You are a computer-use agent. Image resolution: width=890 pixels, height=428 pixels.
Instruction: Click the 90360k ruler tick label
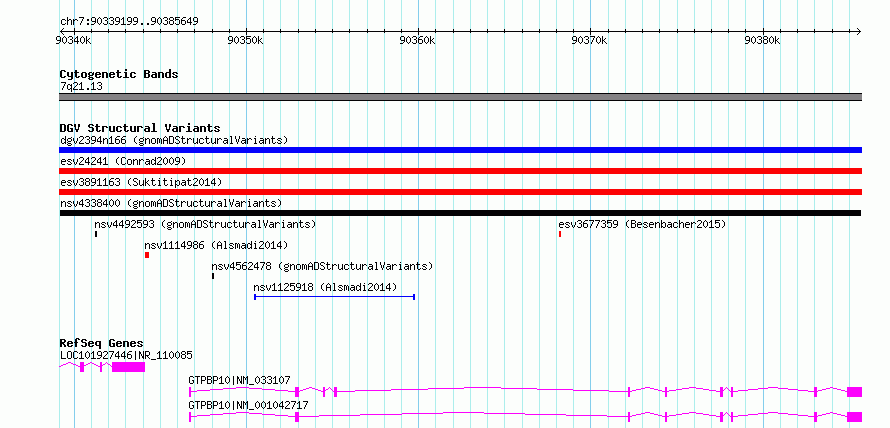click(x=418, y=40)
